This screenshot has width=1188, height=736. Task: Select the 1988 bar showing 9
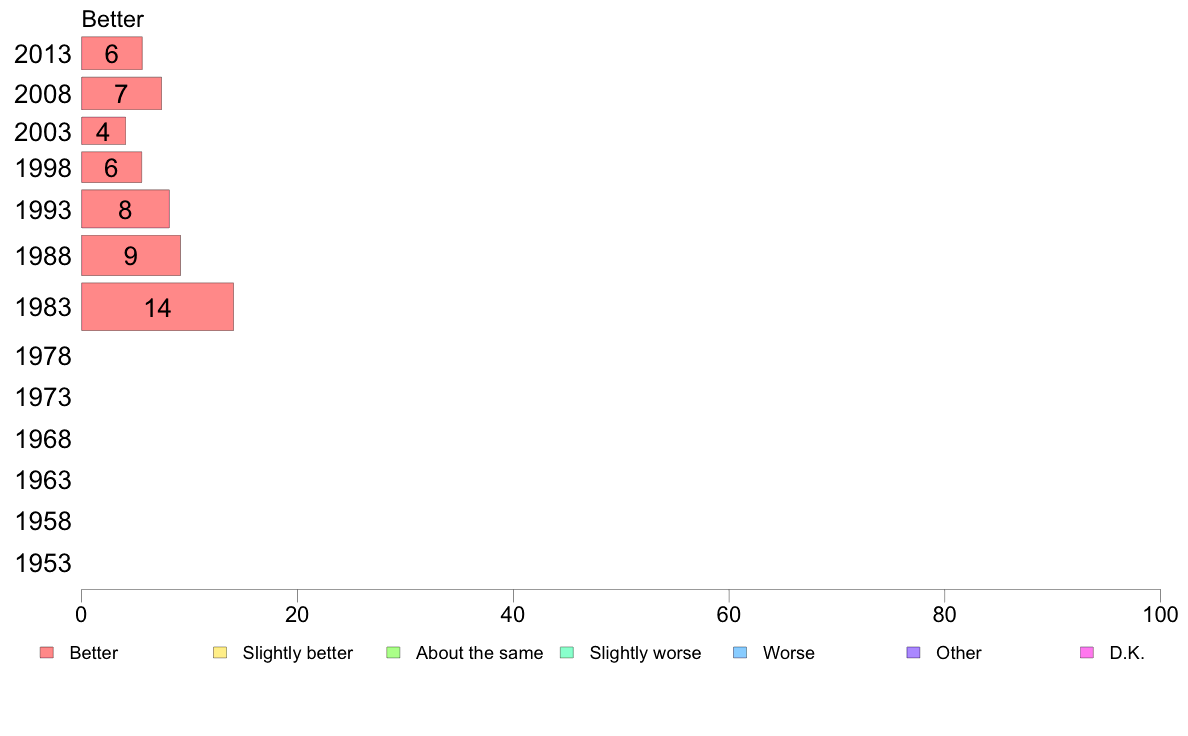pos(131,255)
